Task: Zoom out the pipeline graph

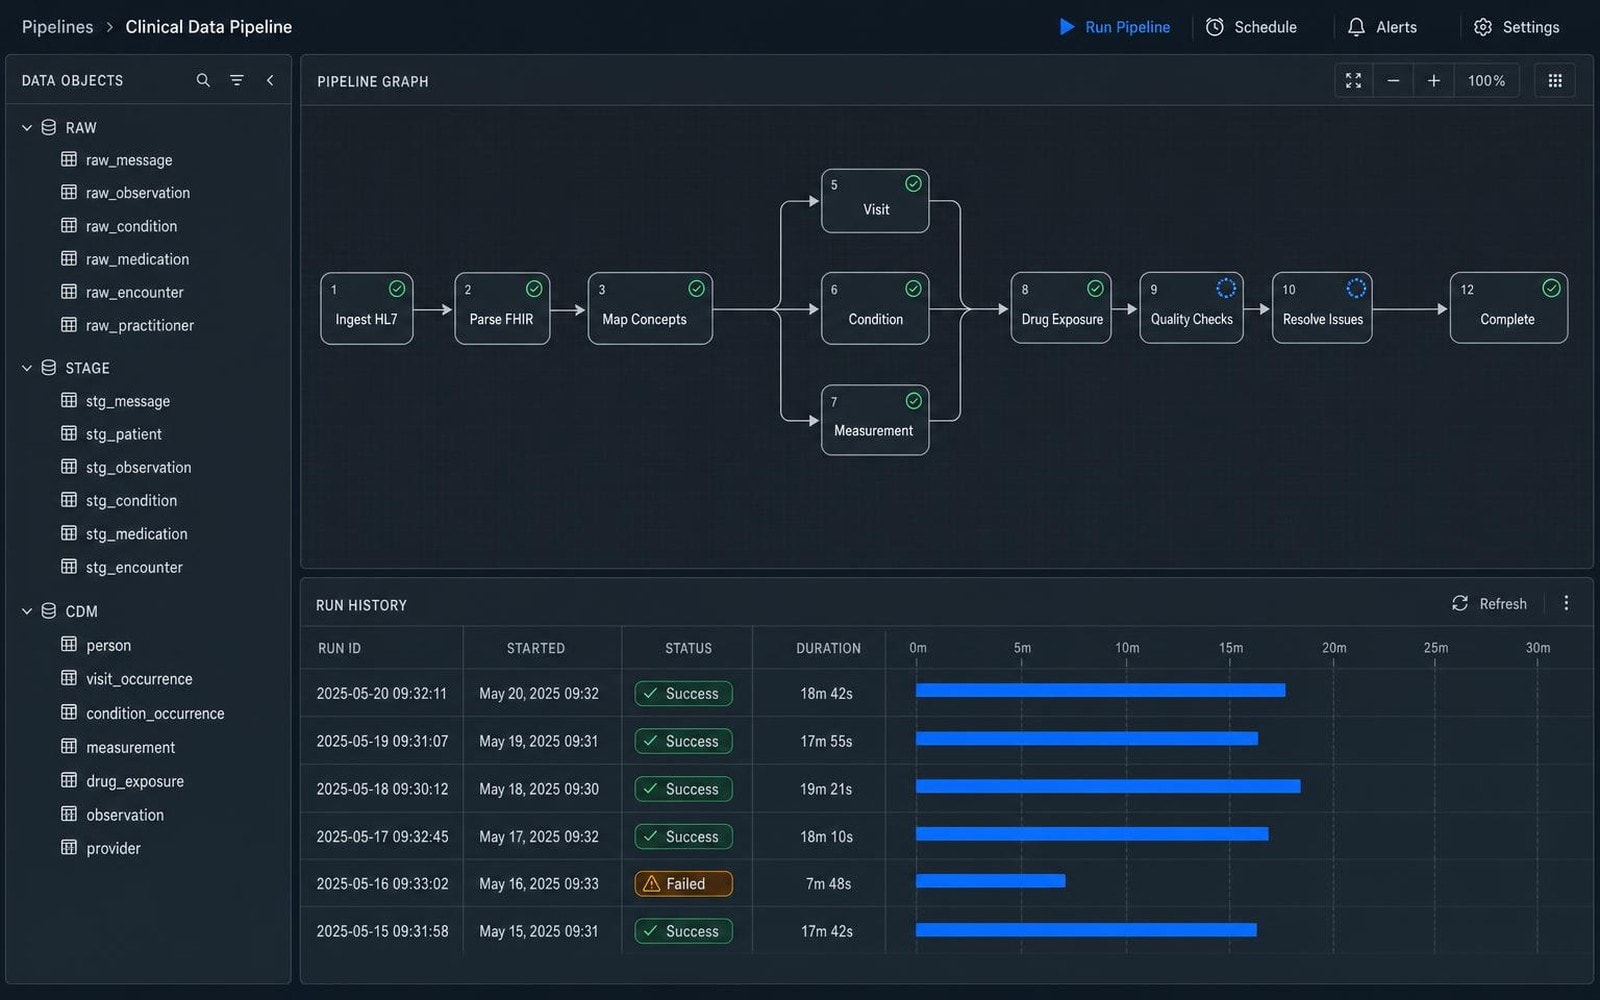Action: pyautogui.click(x=1393, y=81)
